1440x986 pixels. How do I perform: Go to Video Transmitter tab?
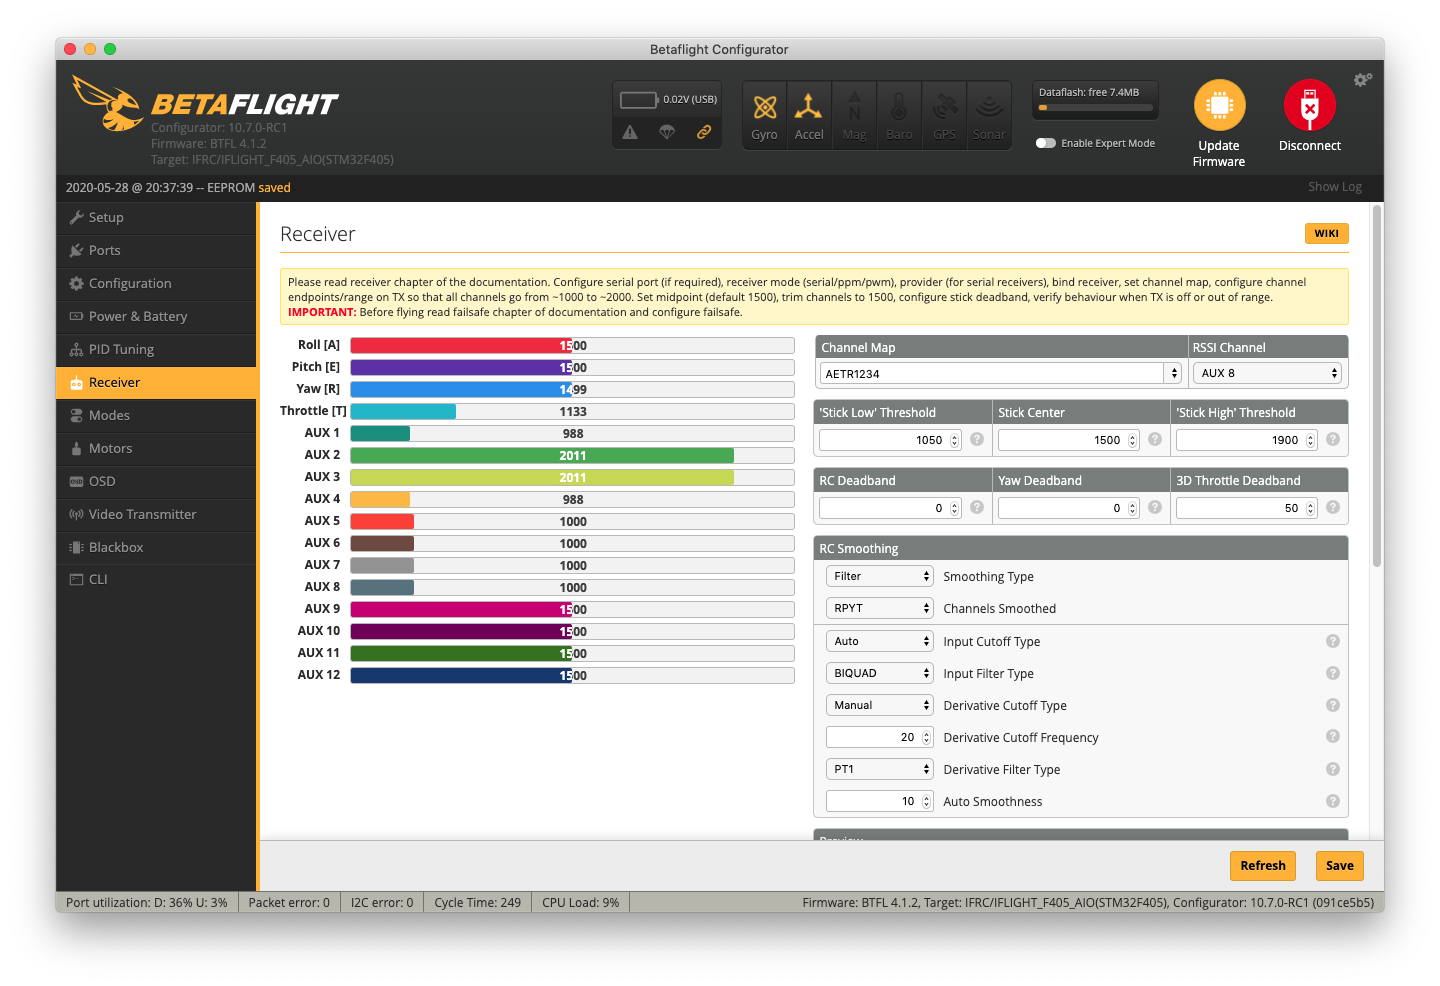click(x=157, y=514)
